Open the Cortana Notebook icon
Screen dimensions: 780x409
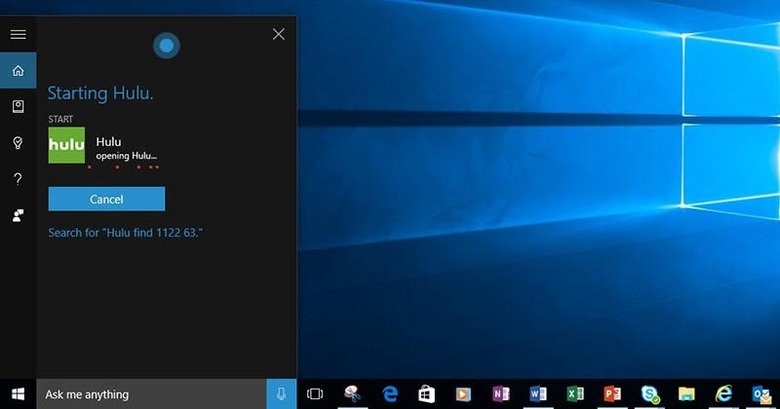[x=18, y=106]
